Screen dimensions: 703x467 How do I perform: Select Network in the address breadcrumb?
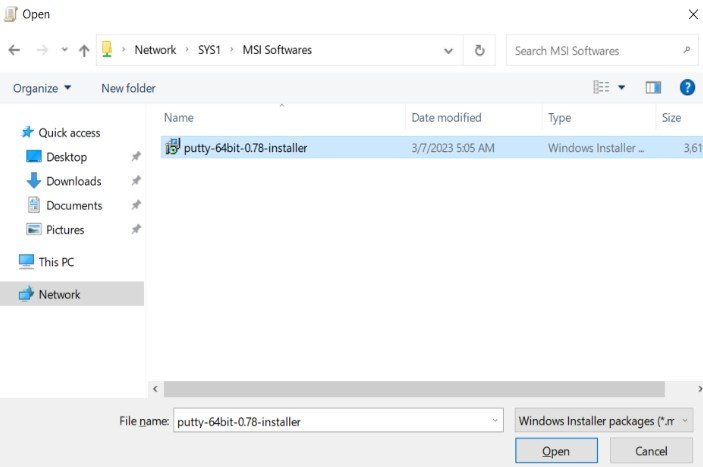click(155, 50)
